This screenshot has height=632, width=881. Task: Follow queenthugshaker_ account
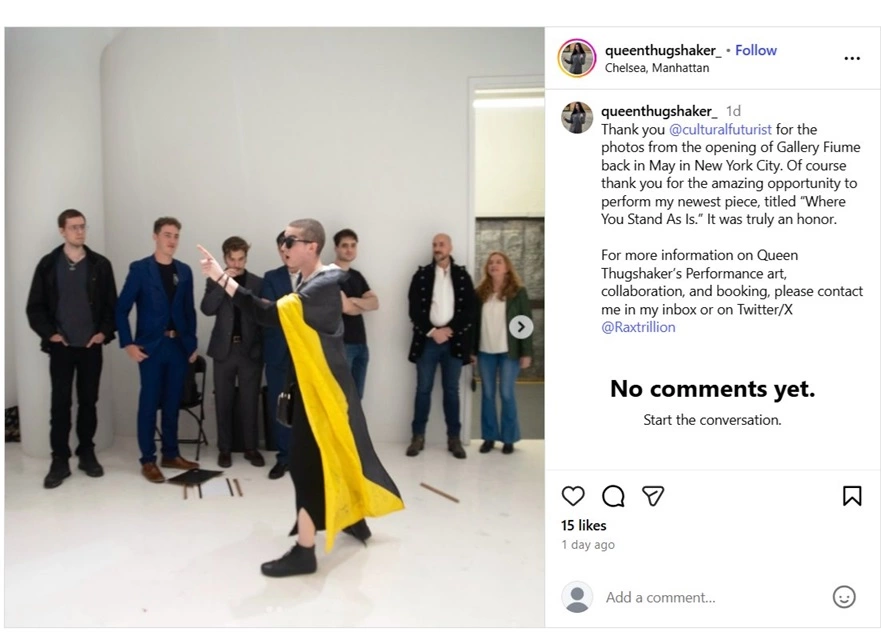tap(756, 51)
